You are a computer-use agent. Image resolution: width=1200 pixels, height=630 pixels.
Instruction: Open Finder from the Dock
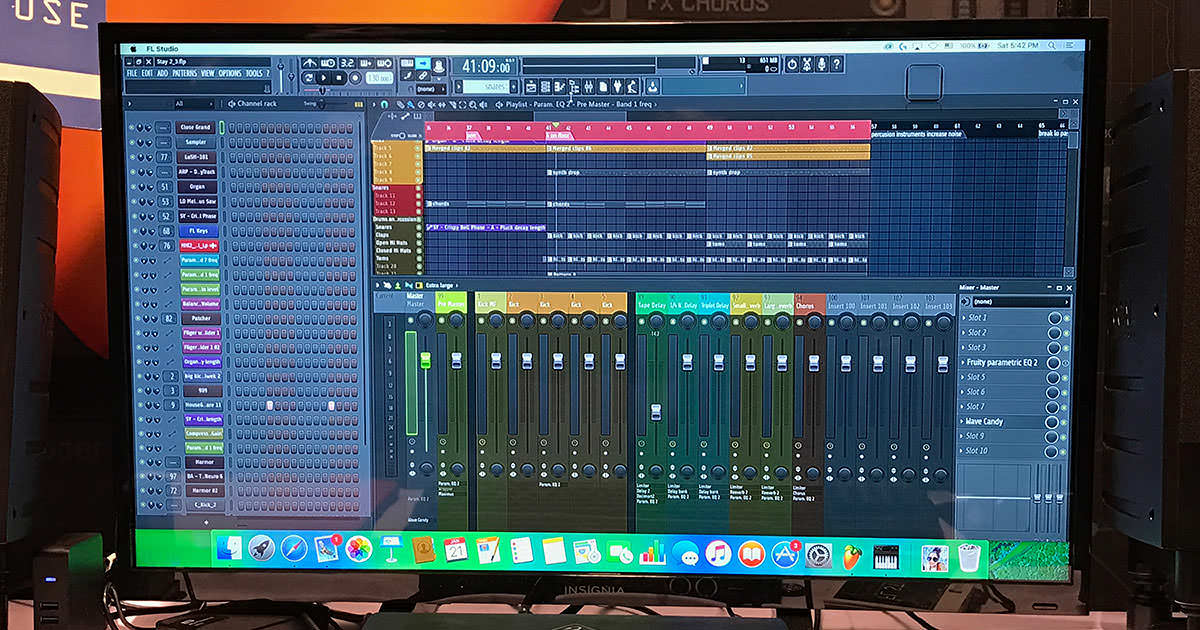228,548
